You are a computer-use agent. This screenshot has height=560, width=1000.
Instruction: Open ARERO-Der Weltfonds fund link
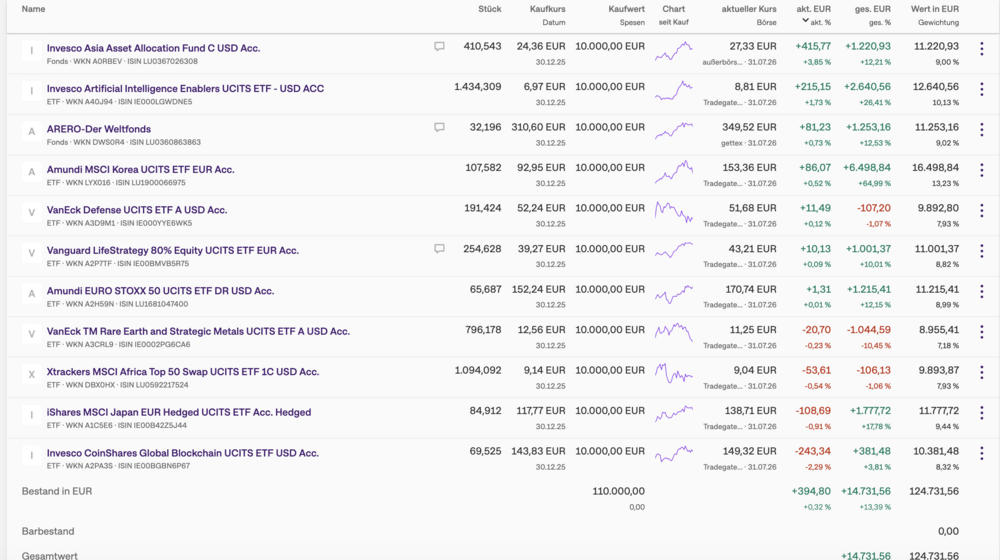coord(99,129)
